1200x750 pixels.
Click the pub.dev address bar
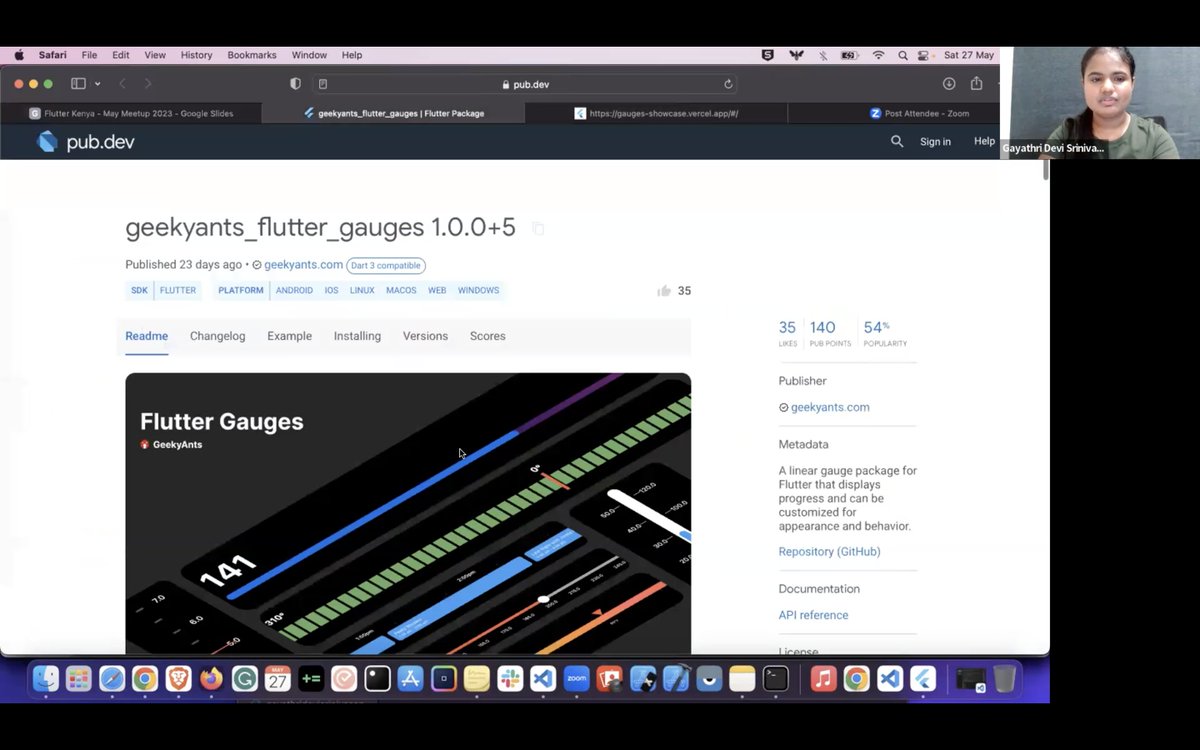(525, 84)
